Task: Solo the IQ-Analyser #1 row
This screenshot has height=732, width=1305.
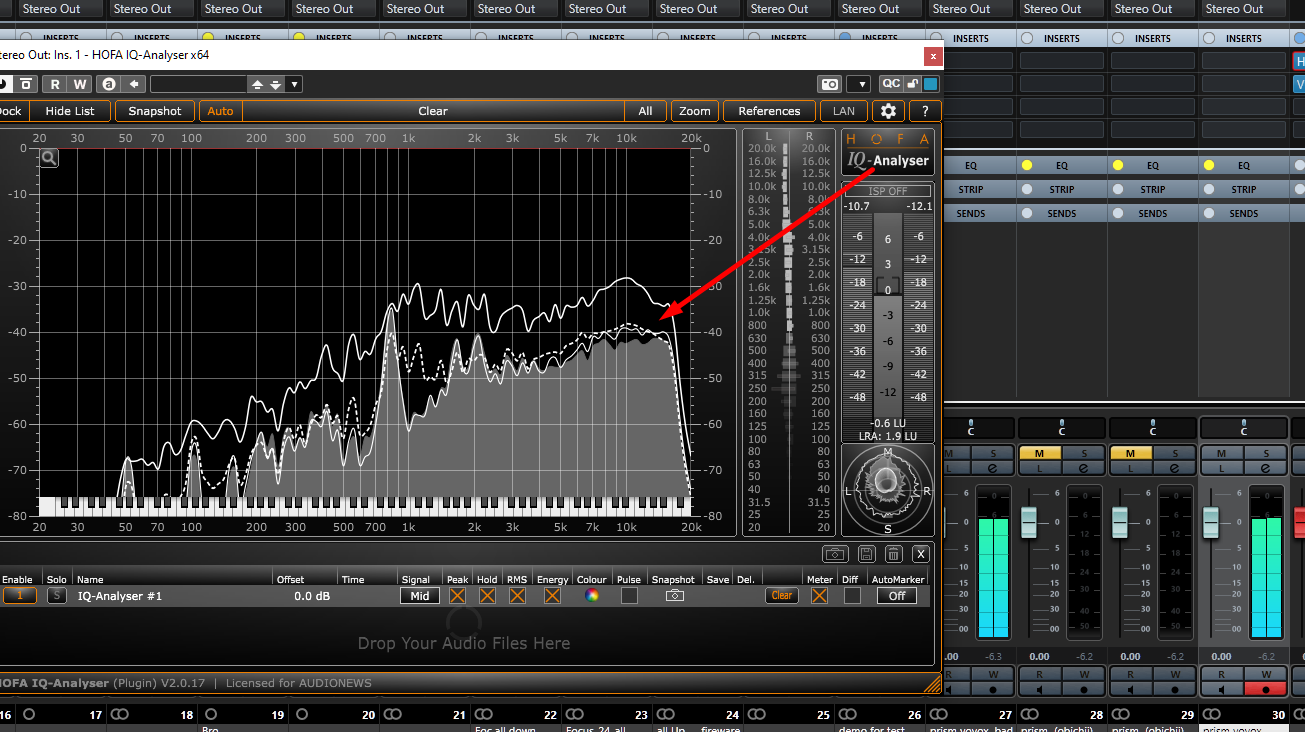Action: (57, 596)
